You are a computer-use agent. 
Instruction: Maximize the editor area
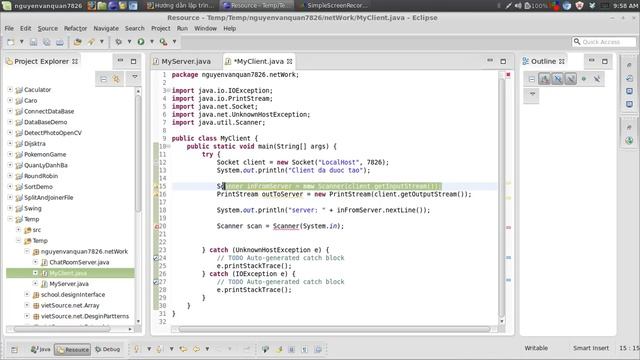(503, 61)
